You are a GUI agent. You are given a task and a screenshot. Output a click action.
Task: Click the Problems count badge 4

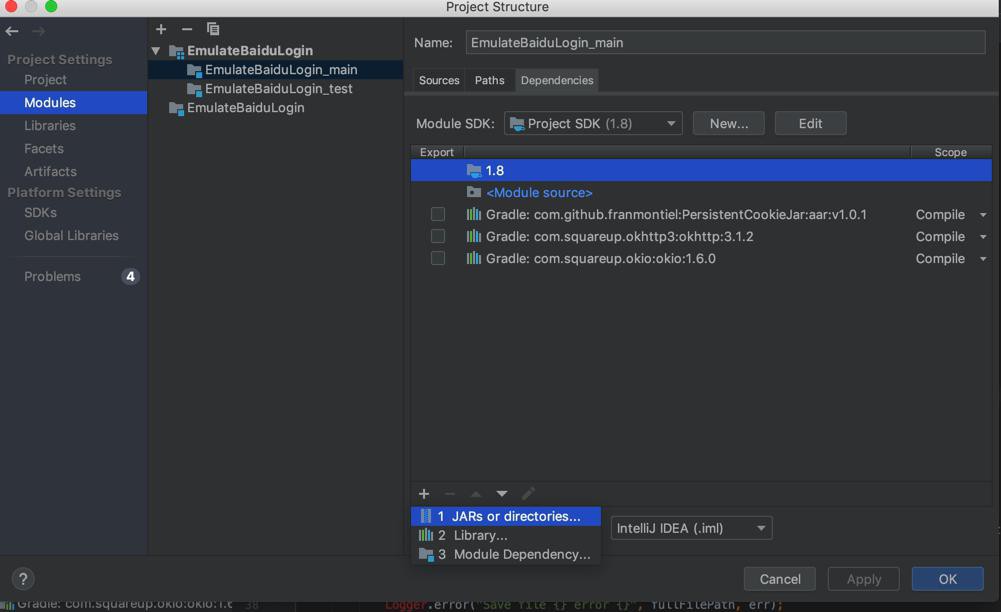pos(130,276)
